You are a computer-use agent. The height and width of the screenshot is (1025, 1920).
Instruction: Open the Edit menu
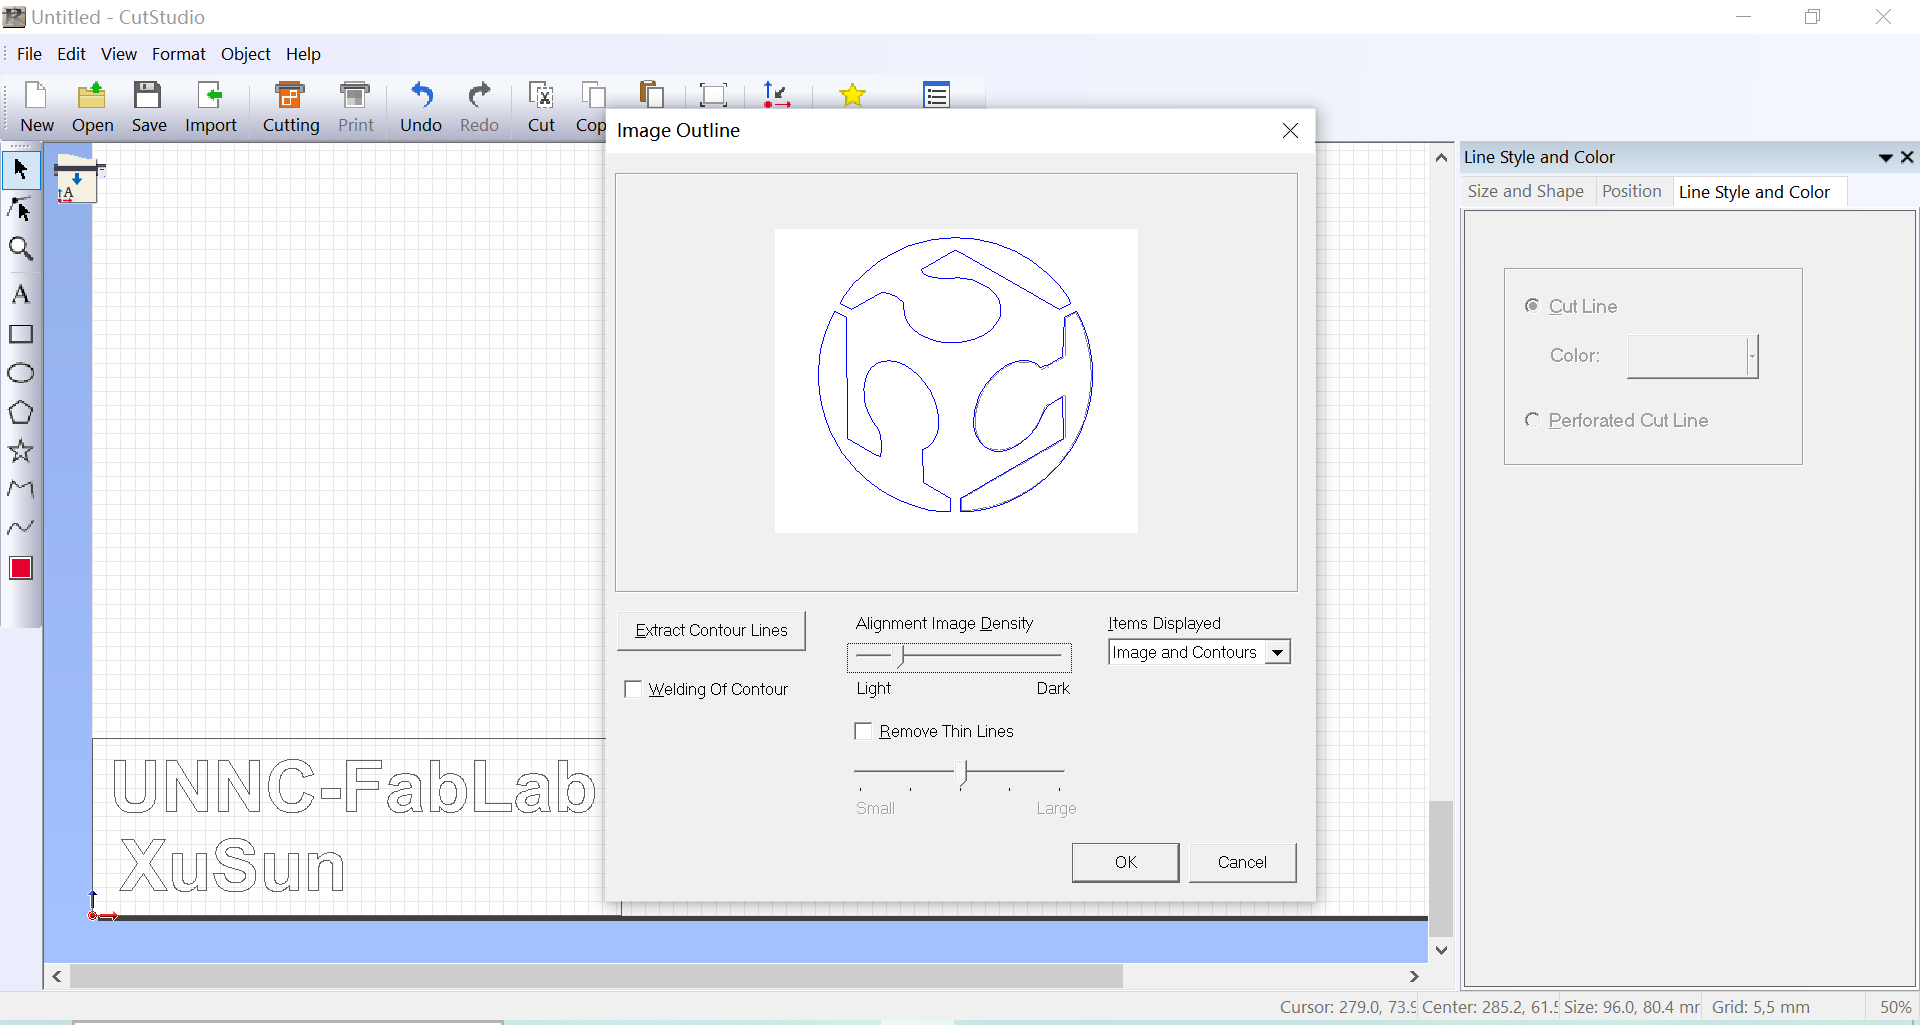point(71,54)
